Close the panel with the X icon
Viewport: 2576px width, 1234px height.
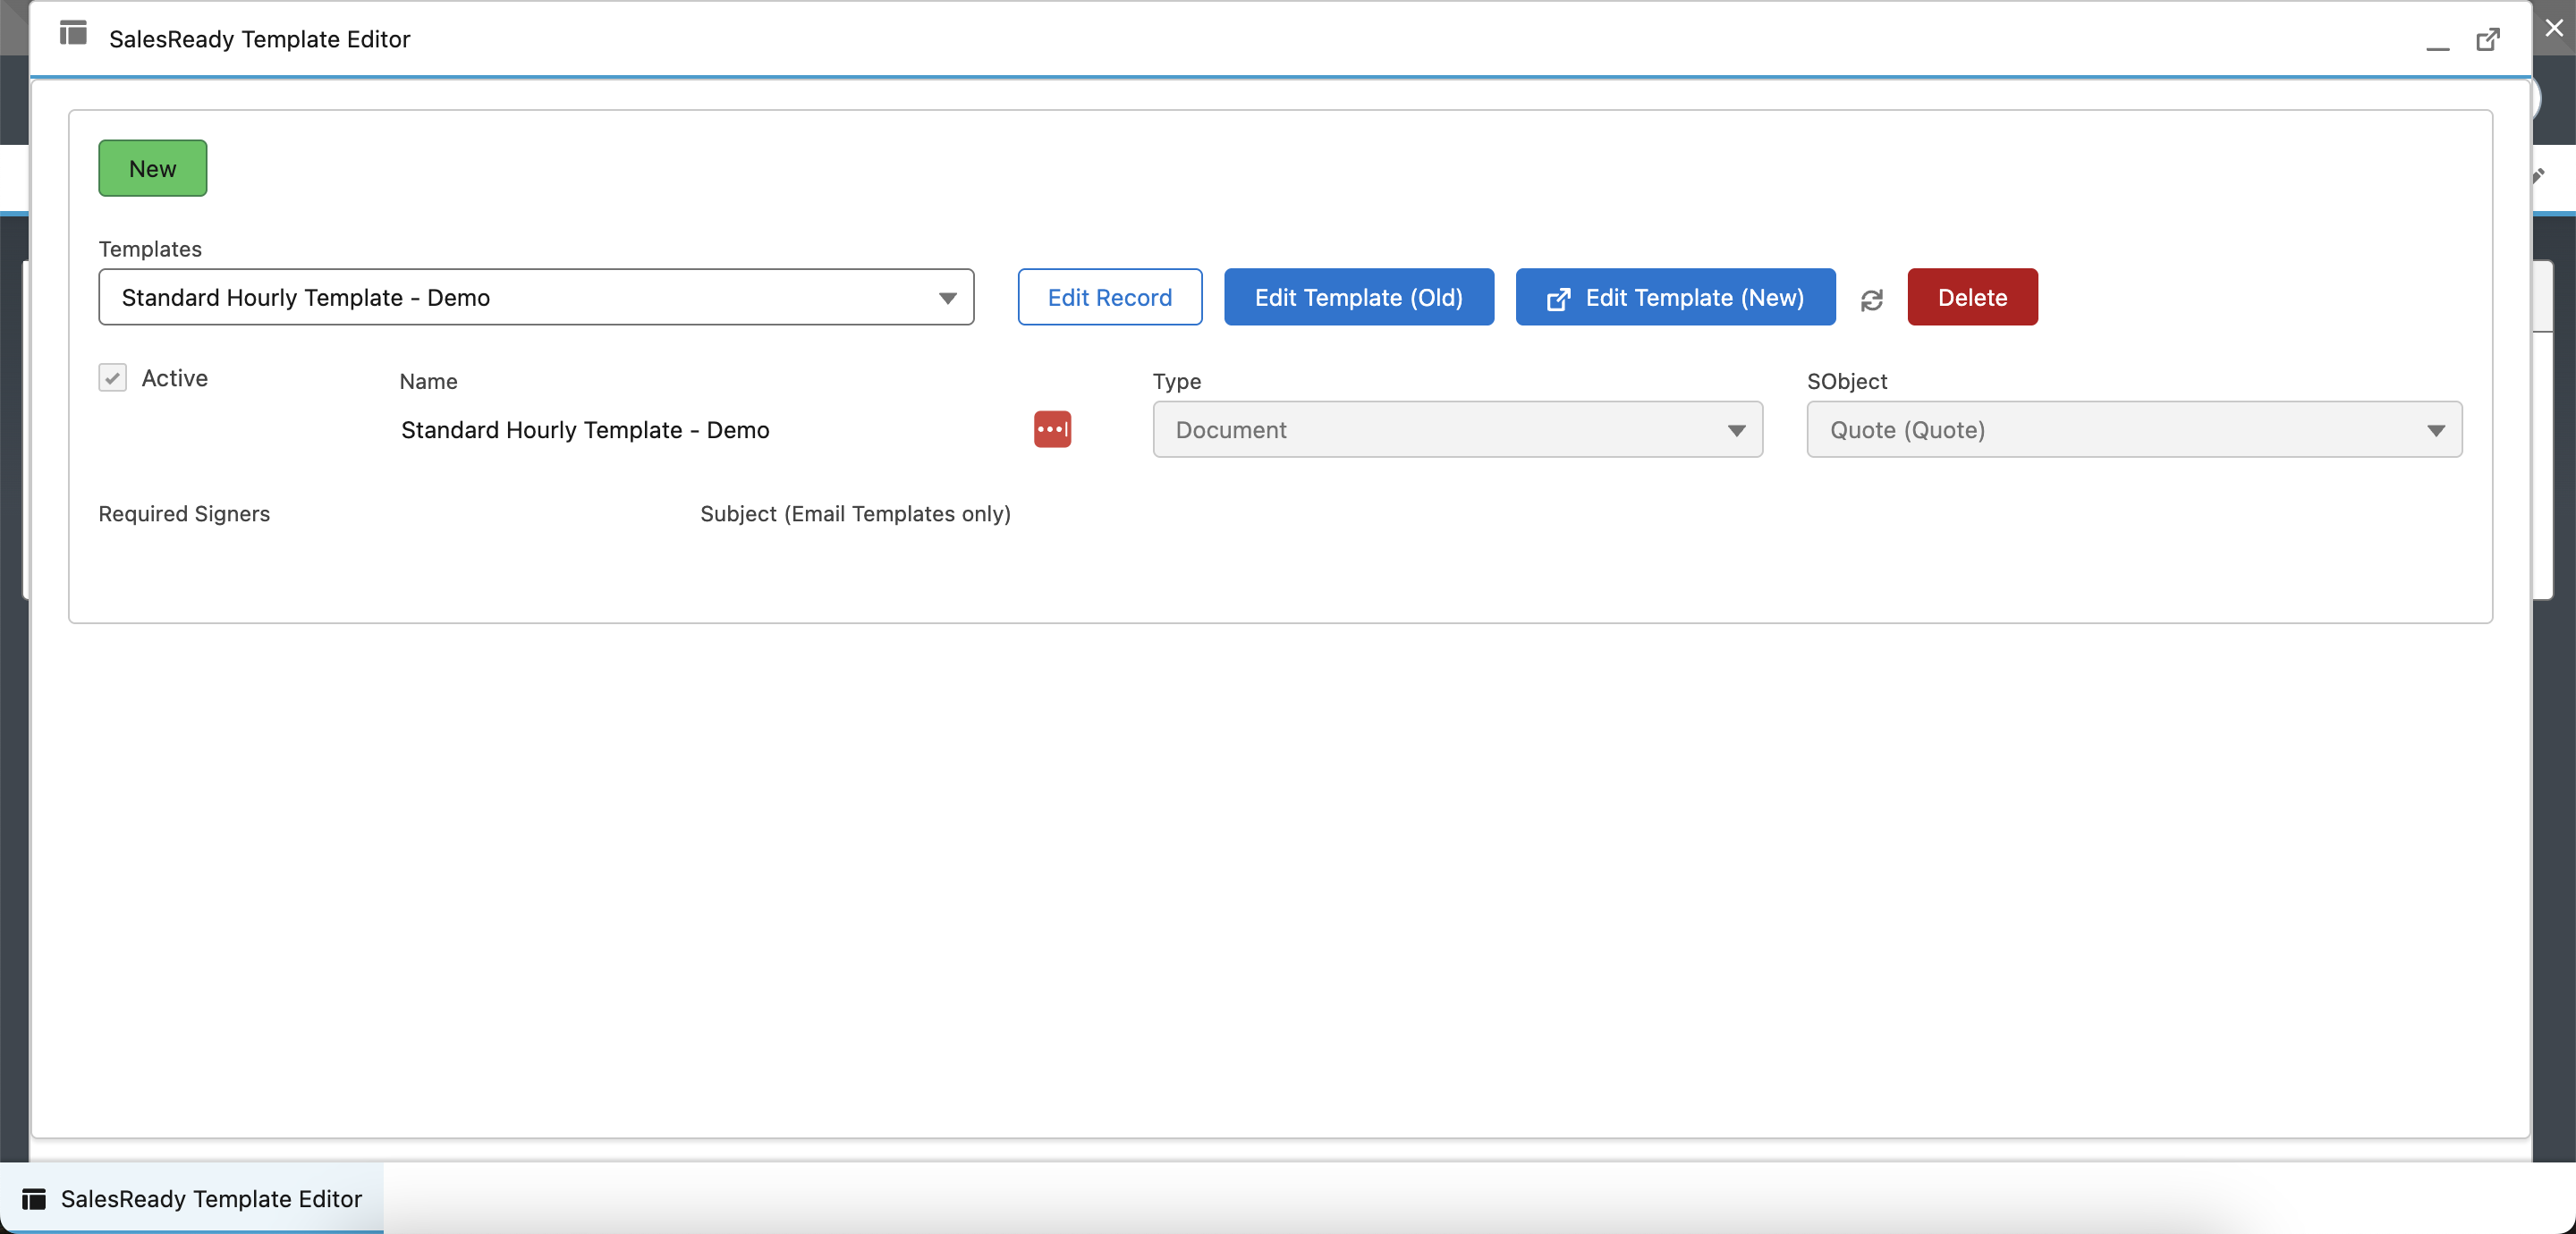[2553, 27]
